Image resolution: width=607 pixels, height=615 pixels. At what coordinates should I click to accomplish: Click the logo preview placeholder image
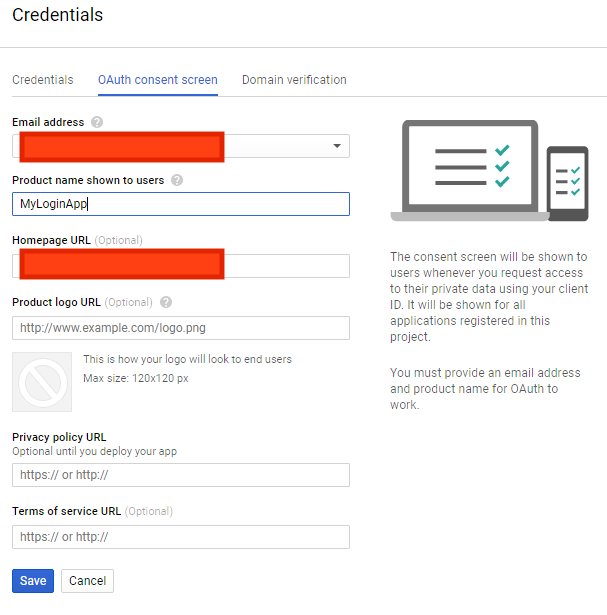coord(42,381)
